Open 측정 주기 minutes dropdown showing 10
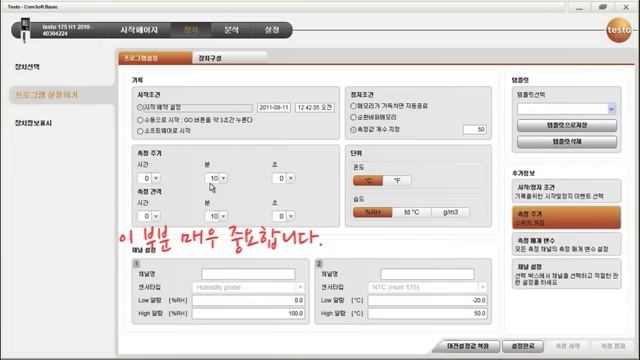The width and height of the screenshot is (640, 360). coord(223,178)
